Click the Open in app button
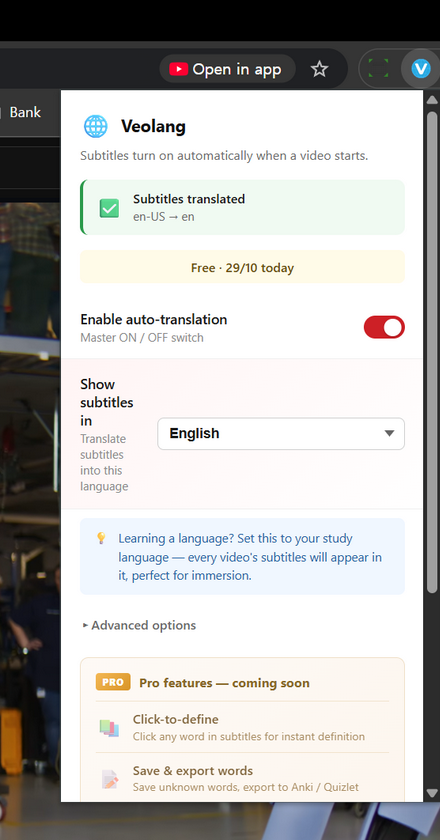The image size is (440, 840). (227, 69)
